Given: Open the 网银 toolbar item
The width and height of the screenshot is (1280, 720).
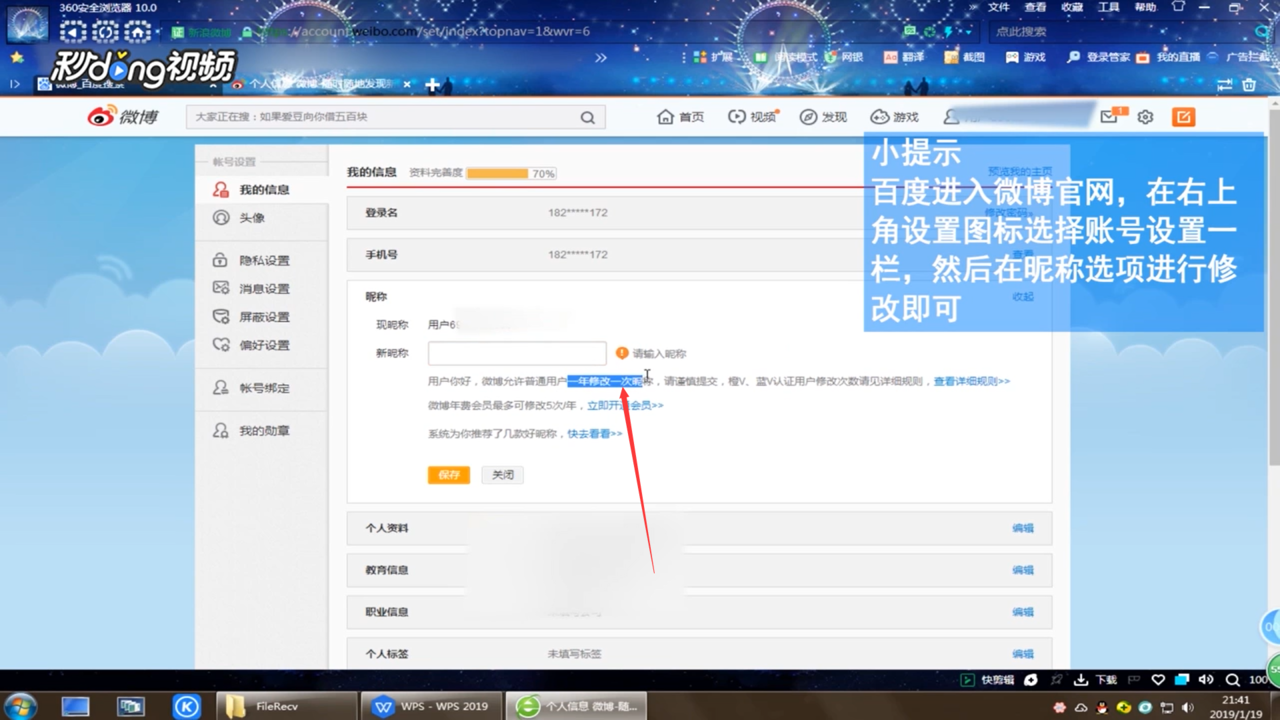Looking at the screenshot, I should [x=844, y=57].
